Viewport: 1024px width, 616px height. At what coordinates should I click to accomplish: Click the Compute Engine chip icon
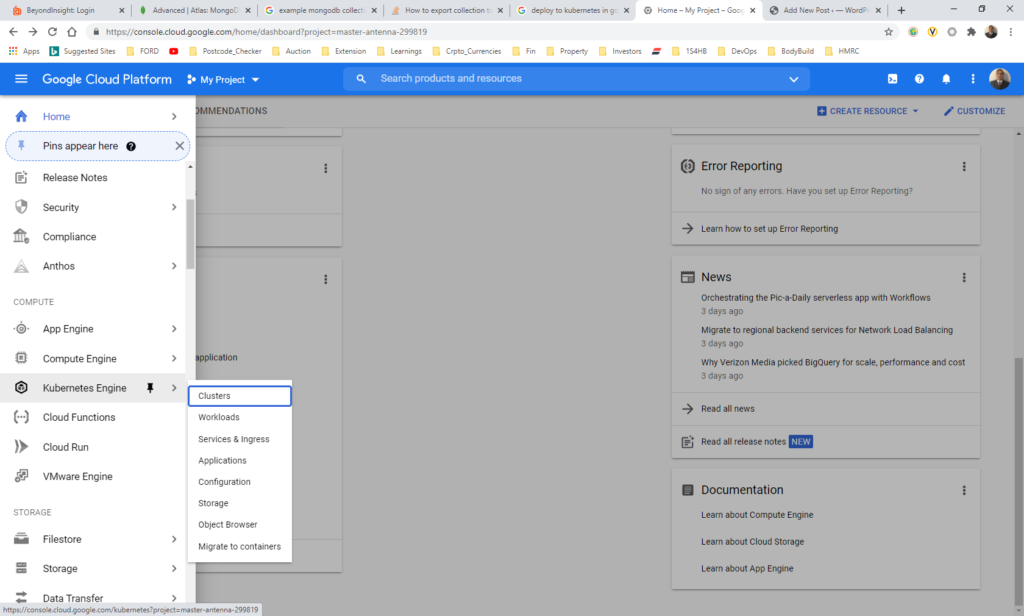pyautogui.click(x=21, y=358)
